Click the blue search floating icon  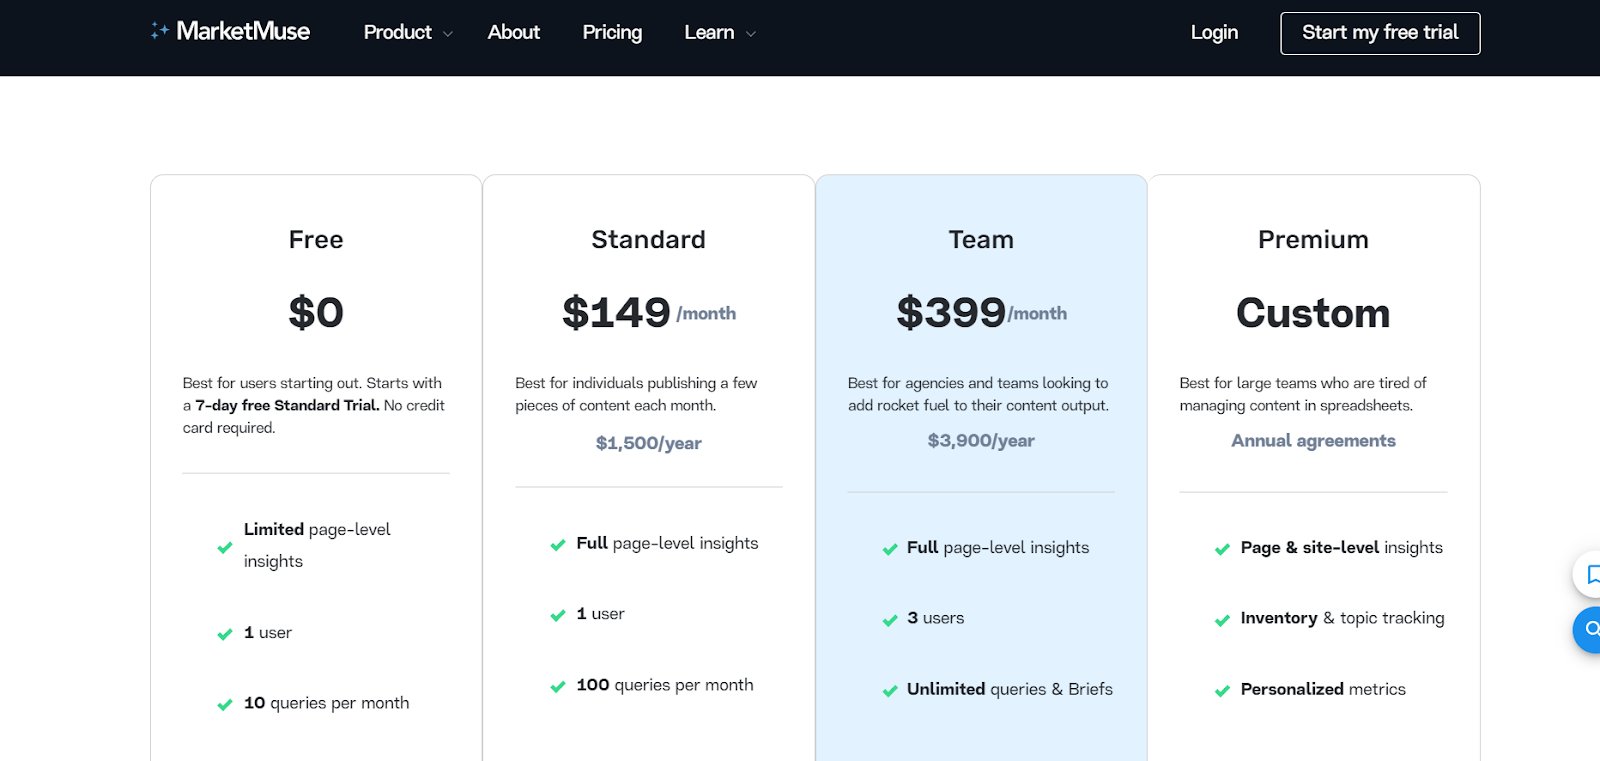click(1590, 630)
